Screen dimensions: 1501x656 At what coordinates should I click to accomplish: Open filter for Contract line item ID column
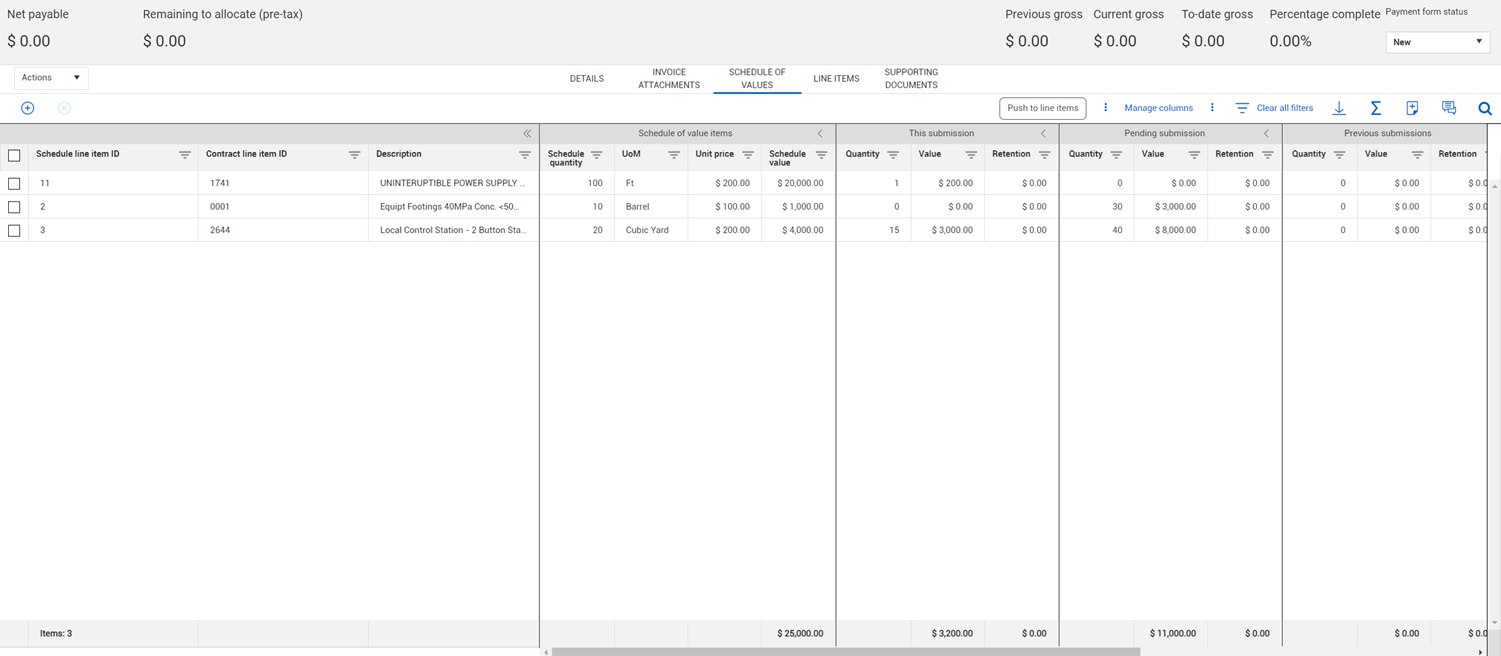355,155
